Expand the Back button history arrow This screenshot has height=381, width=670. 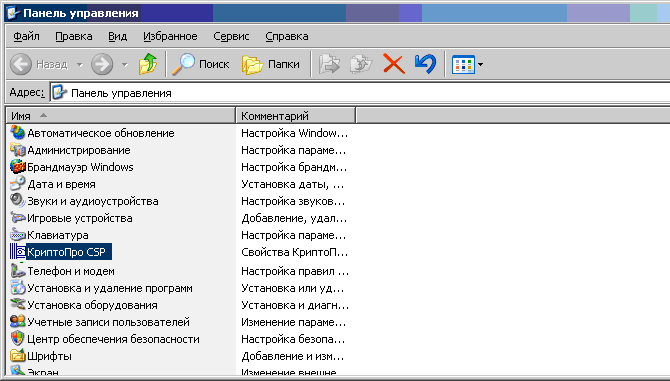click(79, 64)
